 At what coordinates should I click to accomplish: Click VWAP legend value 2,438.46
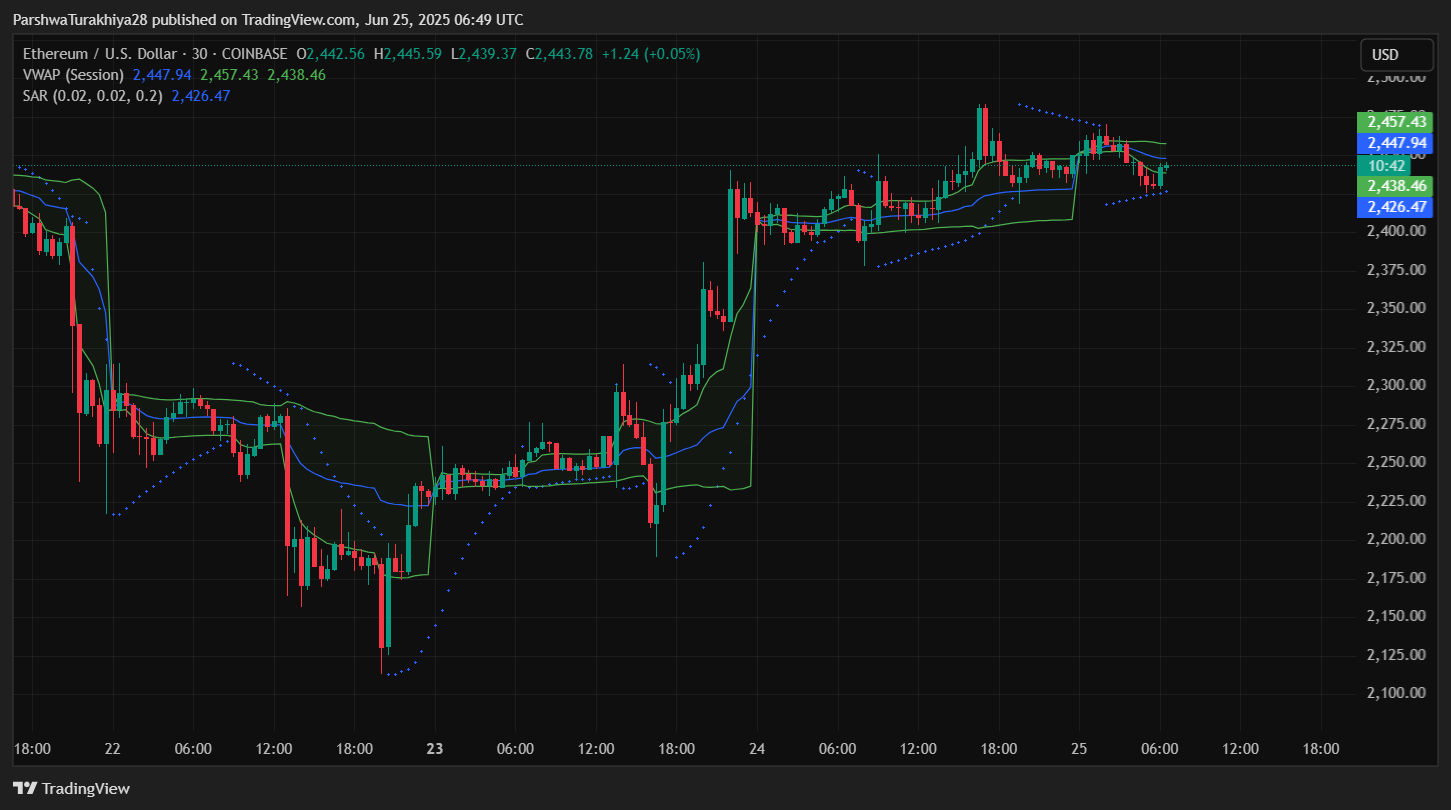296,75
